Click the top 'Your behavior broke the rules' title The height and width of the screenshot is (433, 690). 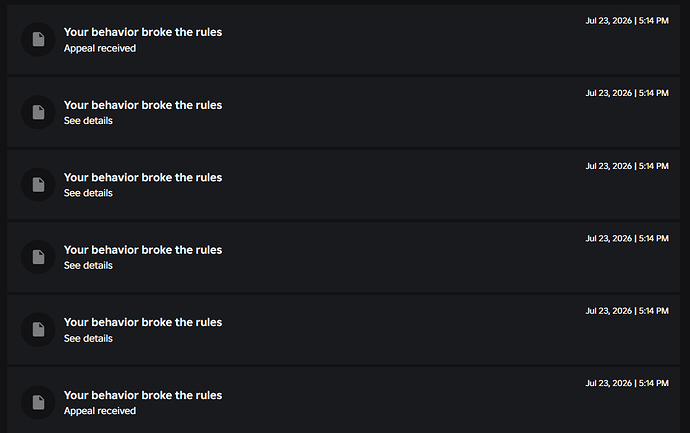tap(143, 32)
